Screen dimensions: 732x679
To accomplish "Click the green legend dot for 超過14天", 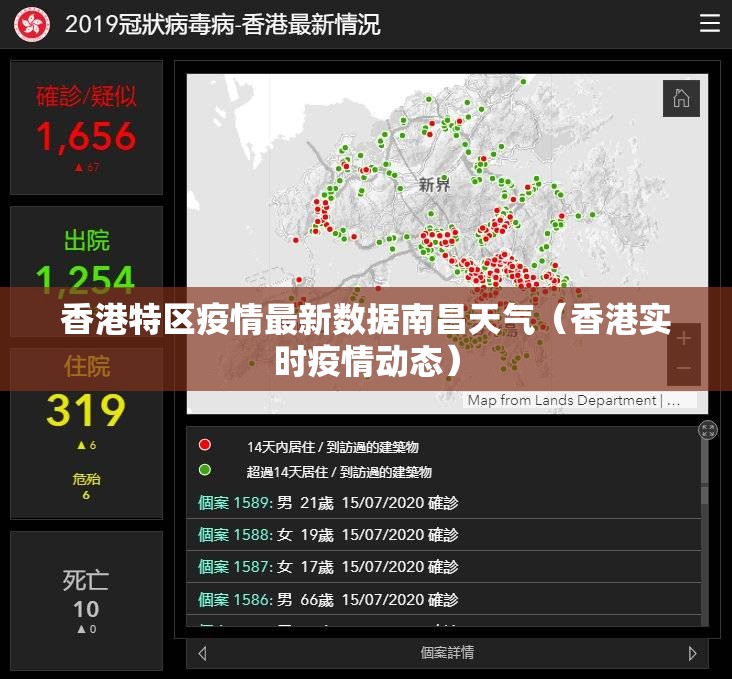I will tap(205, 470).
